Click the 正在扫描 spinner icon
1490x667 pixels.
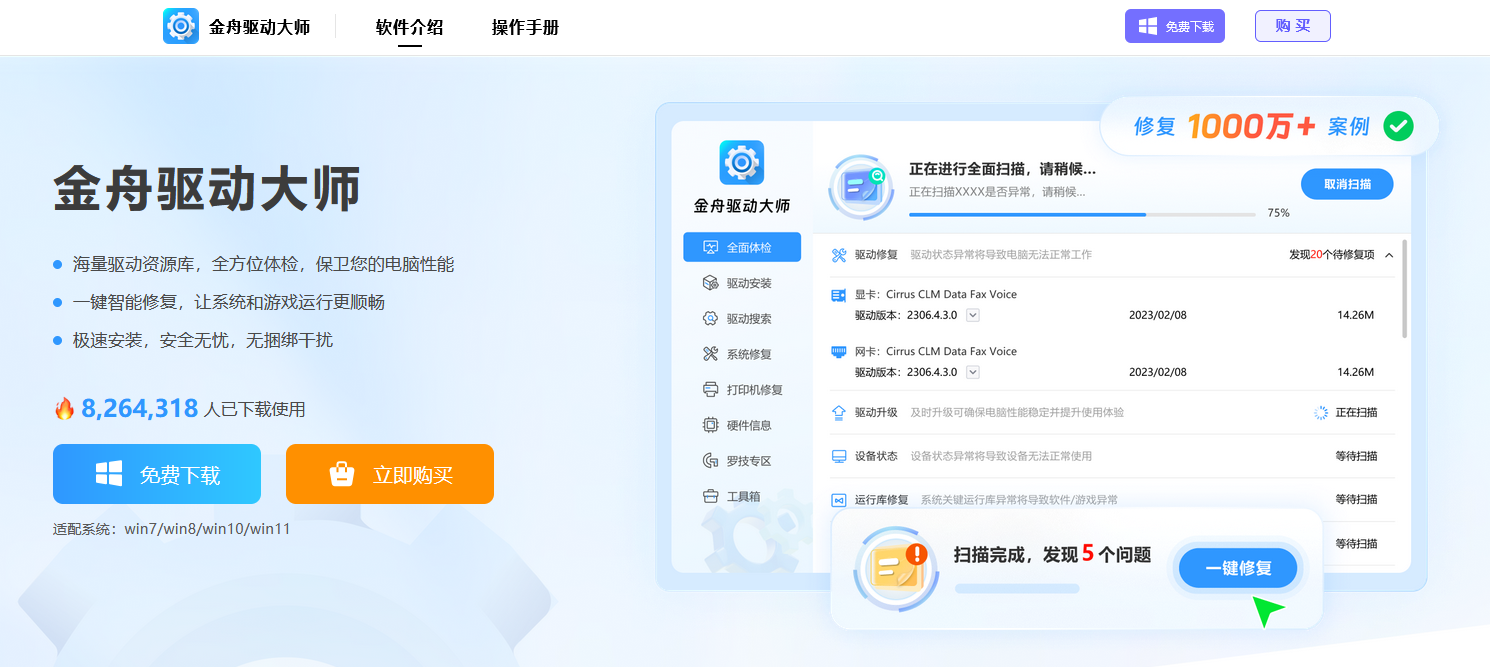(1320, 412)
